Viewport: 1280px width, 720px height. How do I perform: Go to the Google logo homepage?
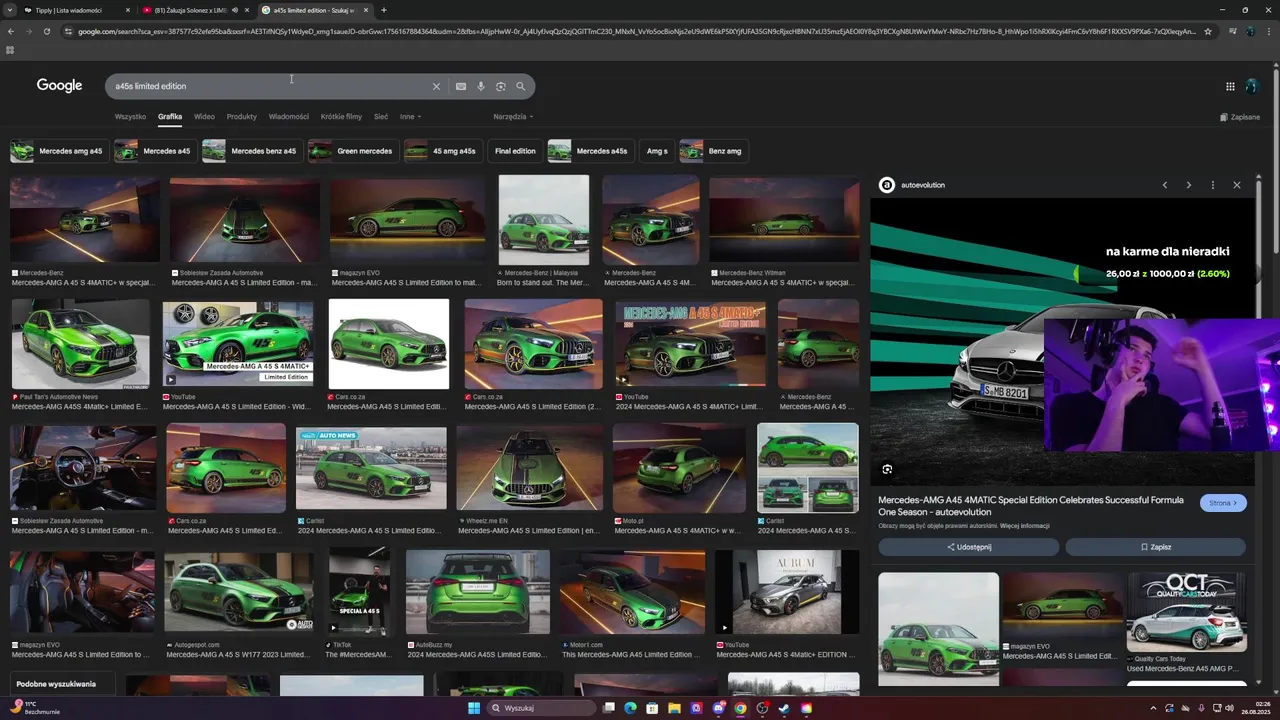60,86
